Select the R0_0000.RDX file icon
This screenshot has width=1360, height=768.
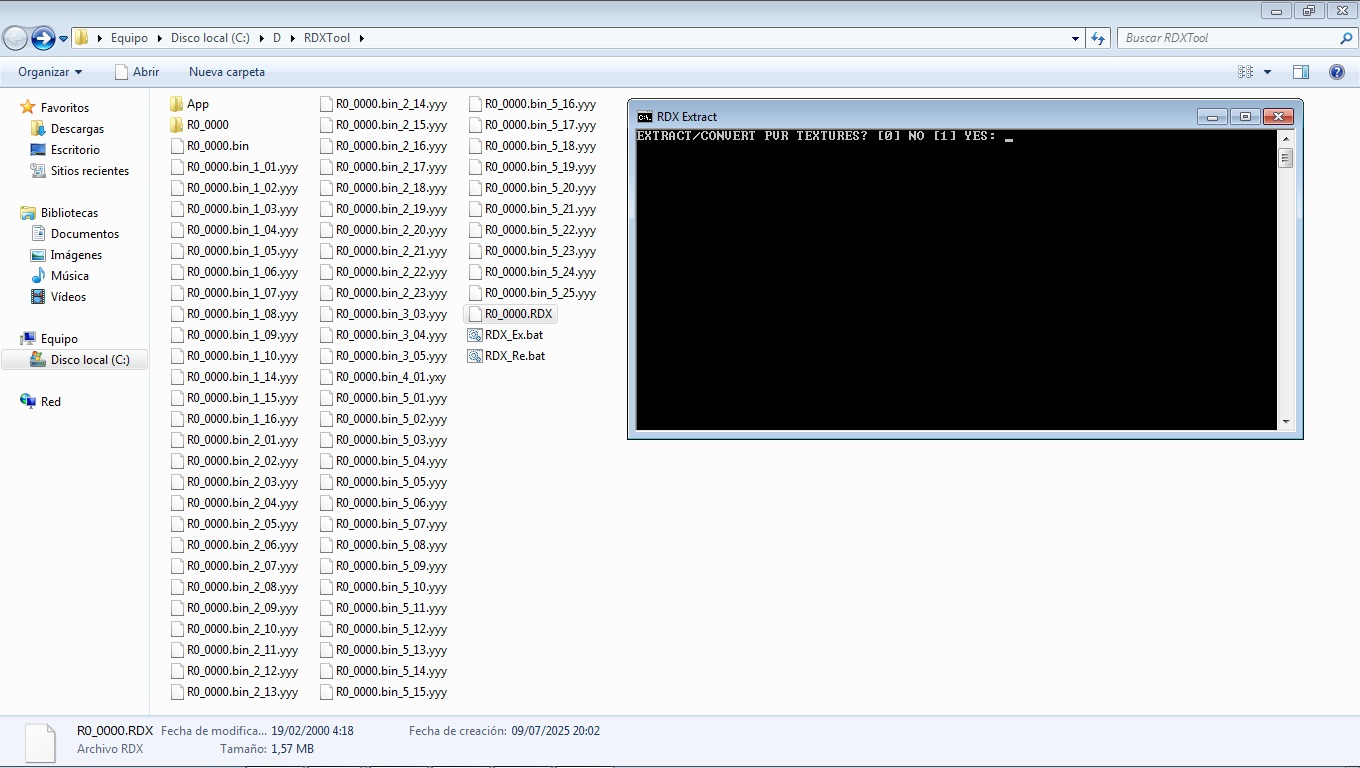point(475,314)
